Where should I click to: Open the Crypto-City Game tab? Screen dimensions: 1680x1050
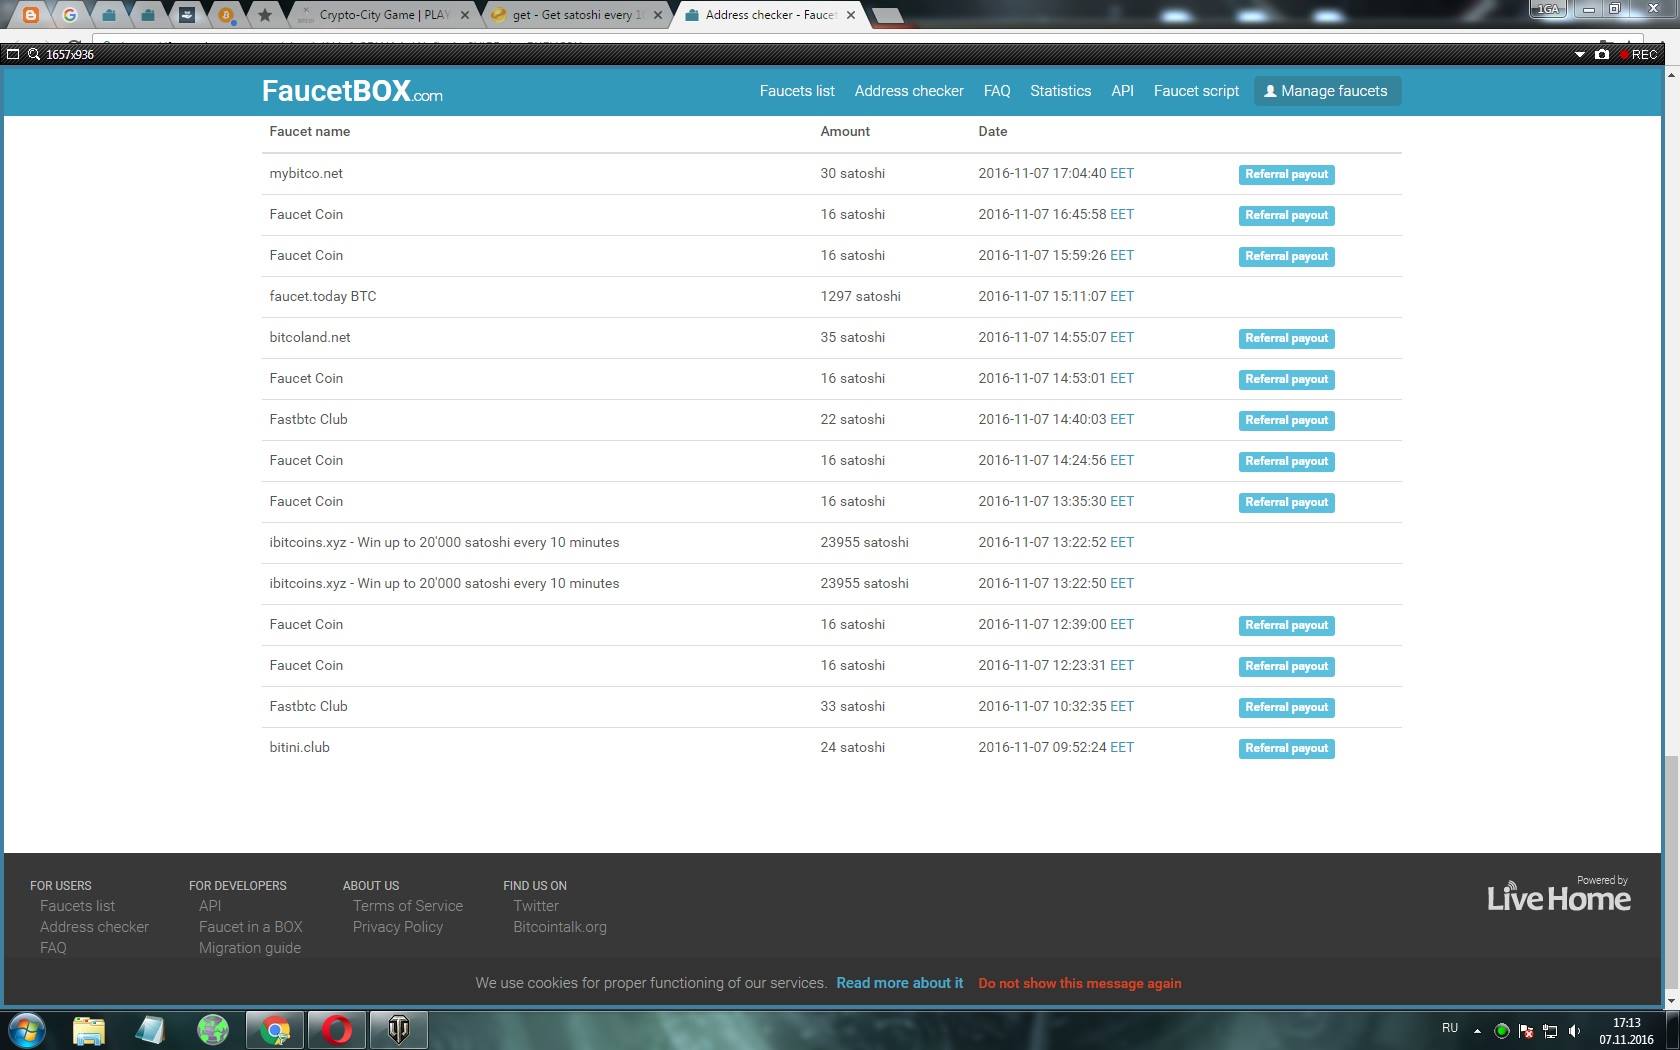(383, 15)
